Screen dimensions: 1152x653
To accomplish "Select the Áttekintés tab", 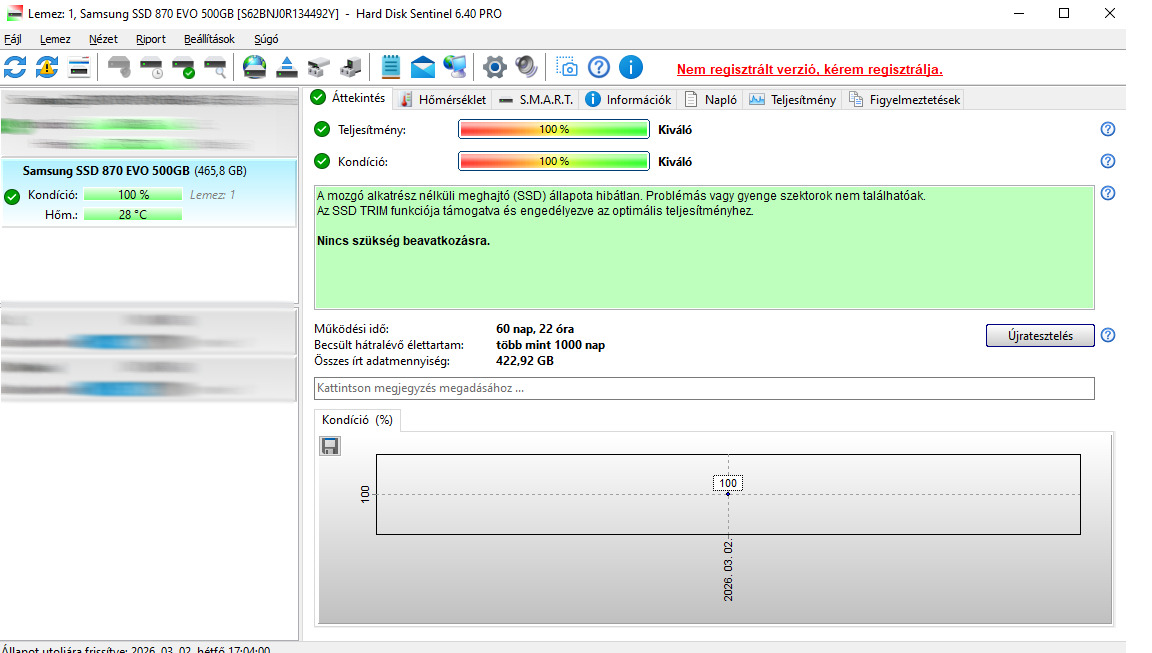I will point(348,98).
